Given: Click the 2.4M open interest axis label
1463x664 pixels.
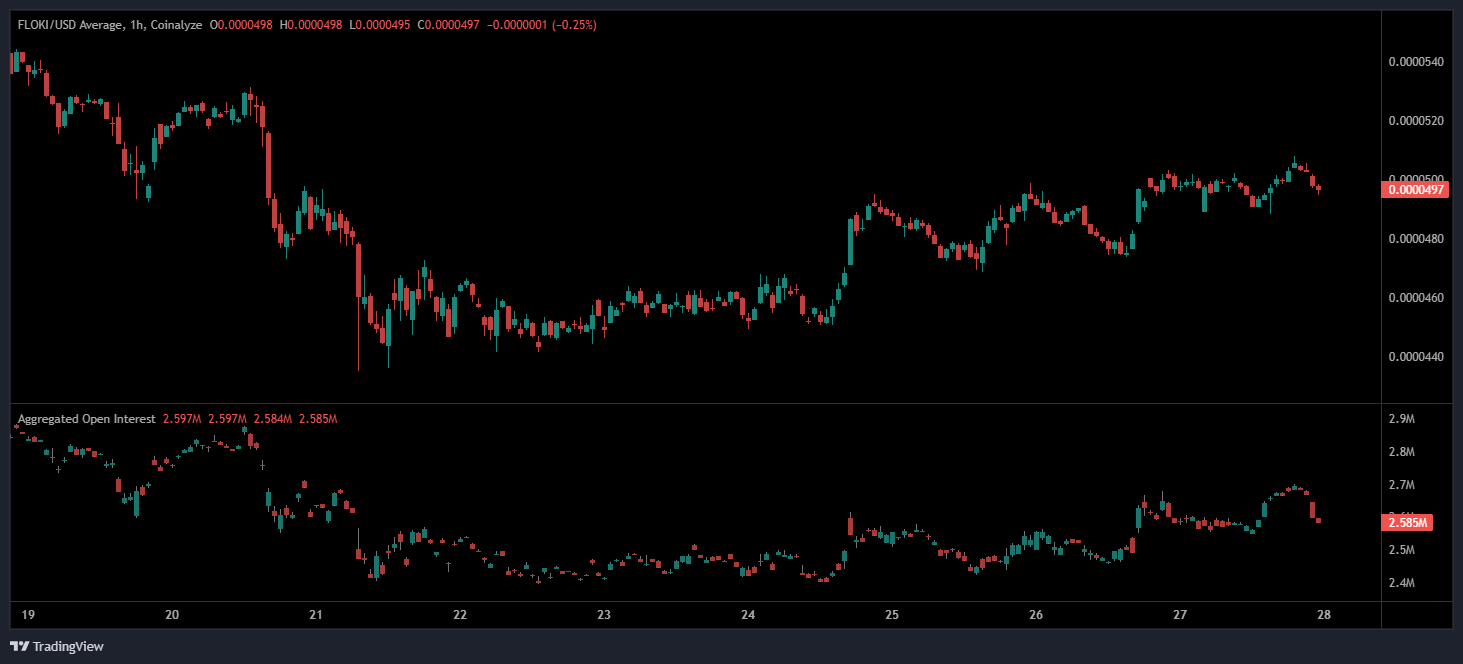Looking at the screenshot, I should (x=1402, y=583).
